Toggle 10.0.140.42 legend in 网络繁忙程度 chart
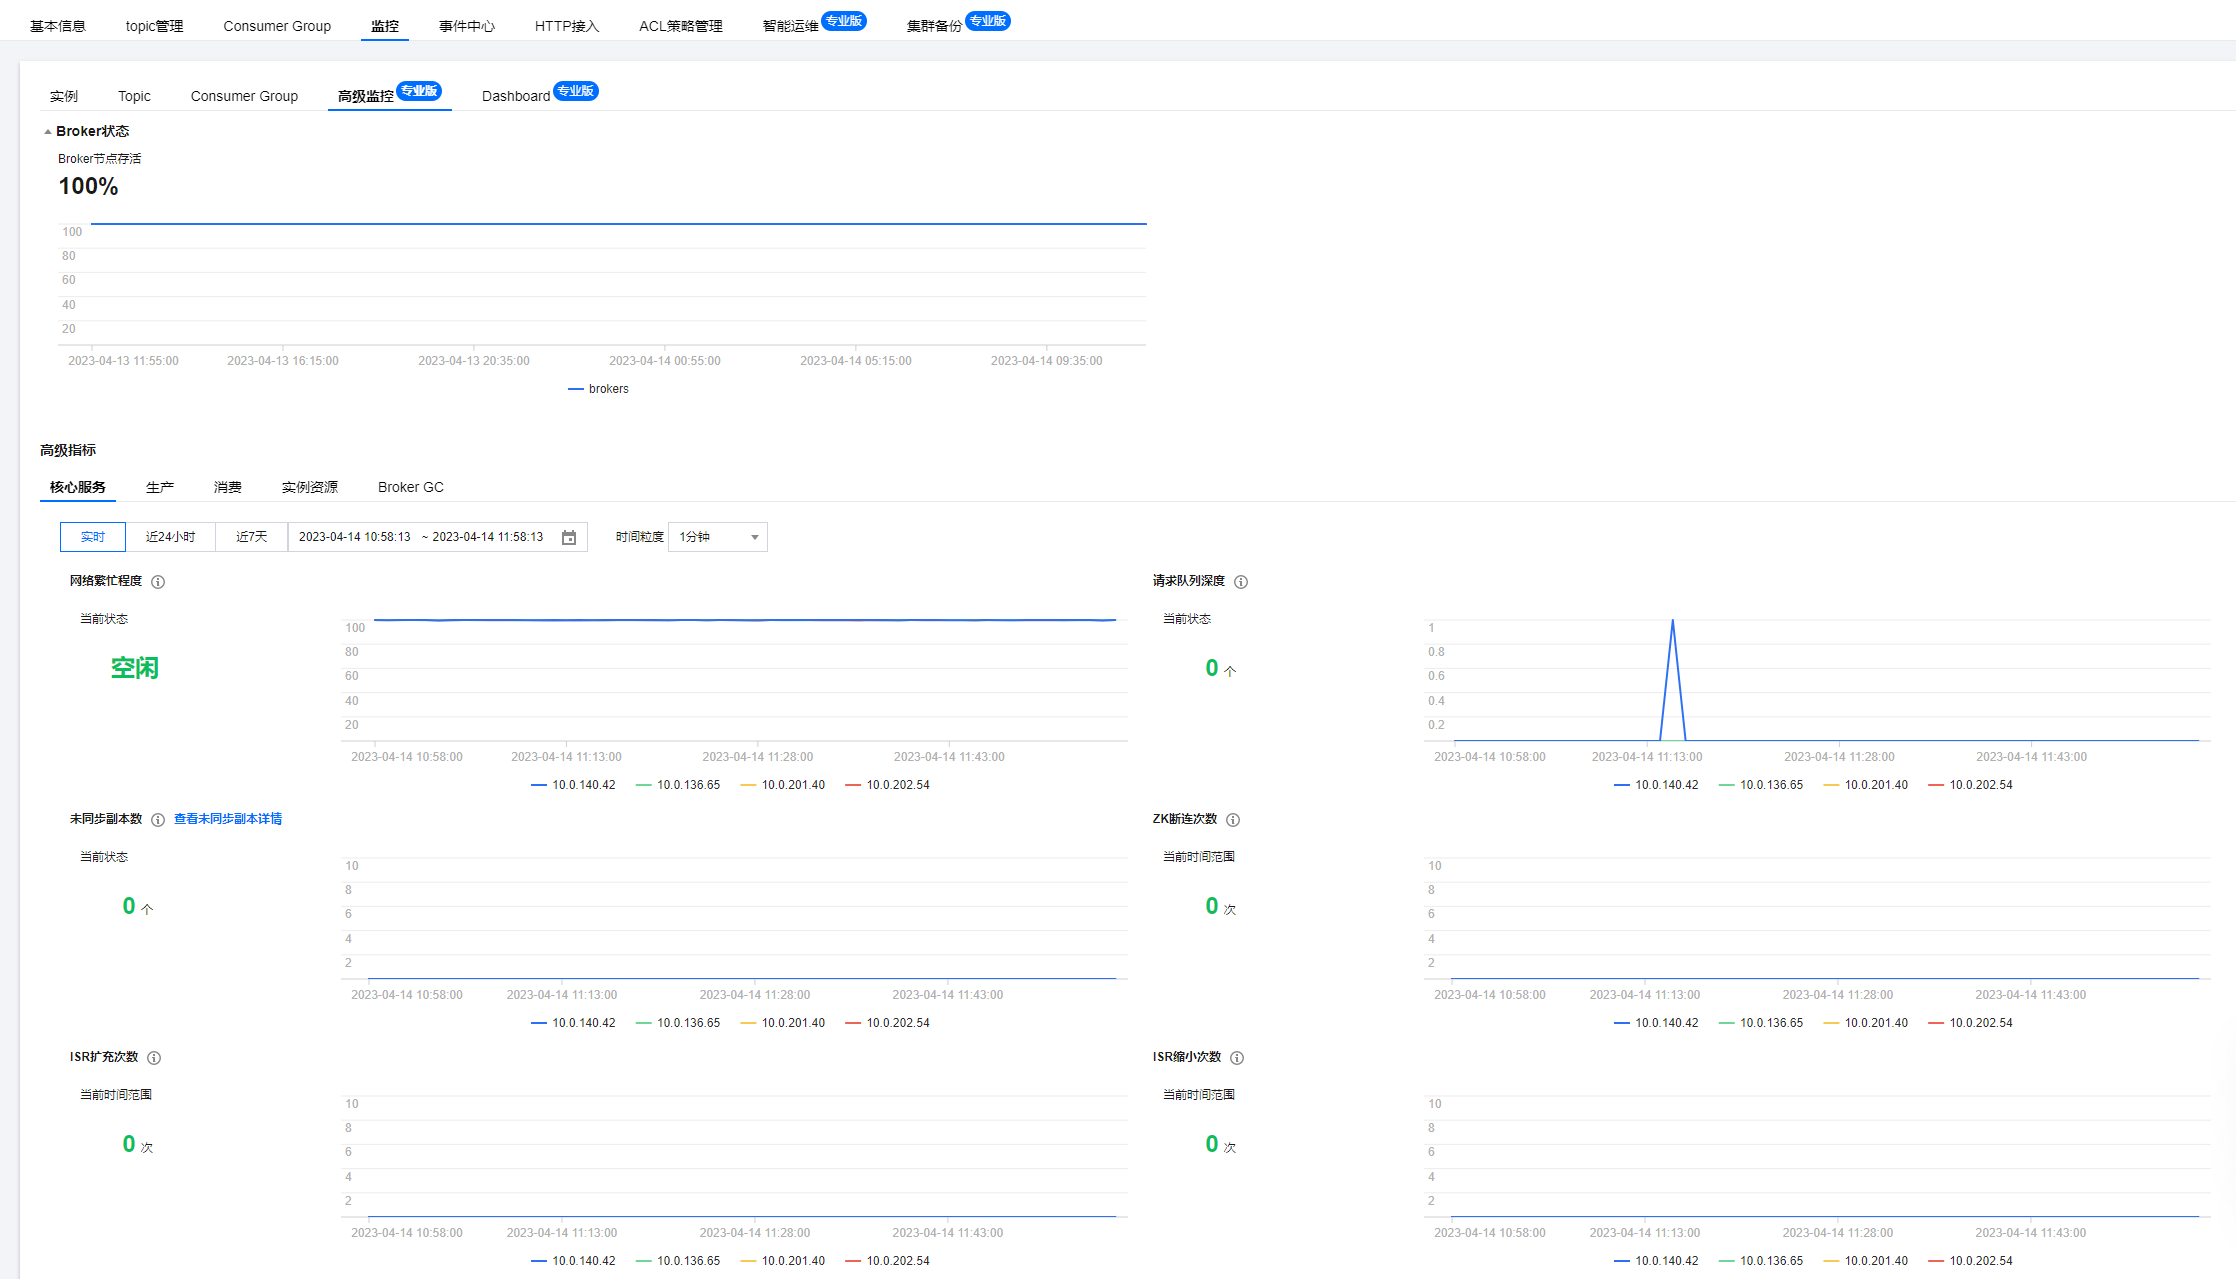This screenshot has width=2236, height=1279. pyautogui.click(x=573, y=785)
